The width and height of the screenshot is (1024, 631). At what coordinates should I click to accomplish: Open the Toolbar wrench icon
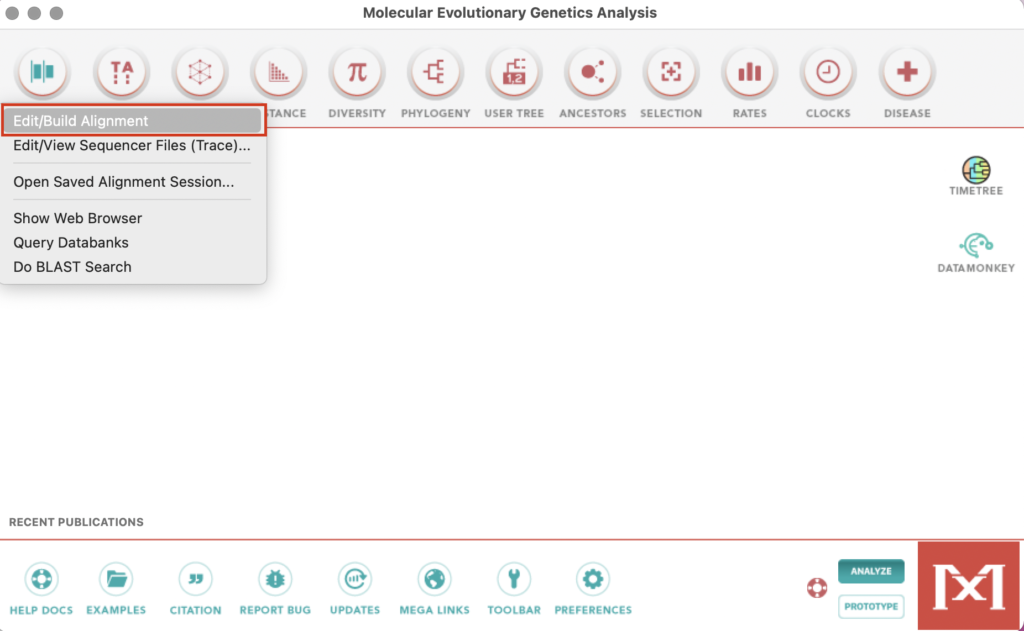click(x=514, y=579)
